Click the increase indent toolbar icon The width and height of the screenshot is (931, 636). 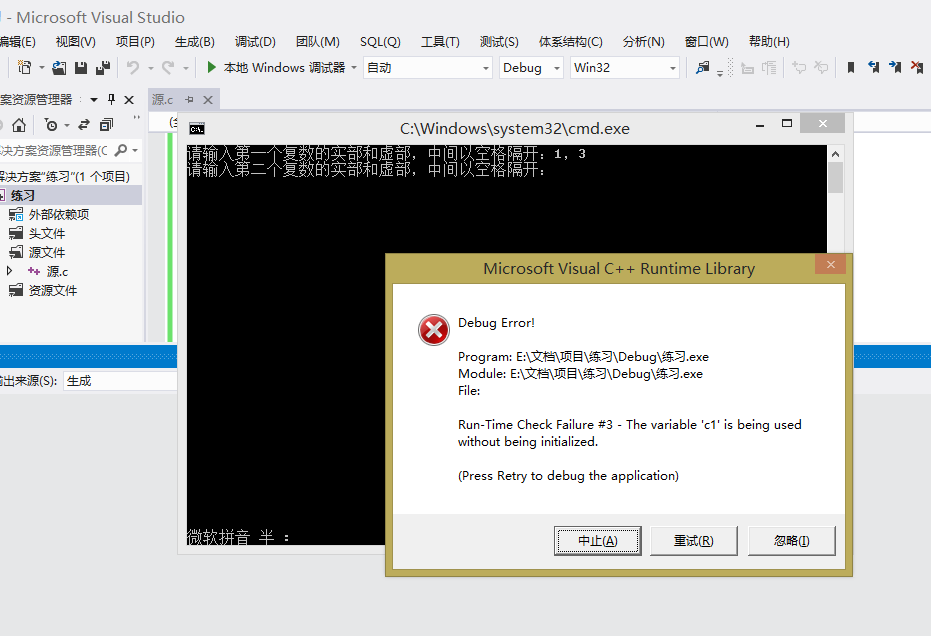coord(770,68)
